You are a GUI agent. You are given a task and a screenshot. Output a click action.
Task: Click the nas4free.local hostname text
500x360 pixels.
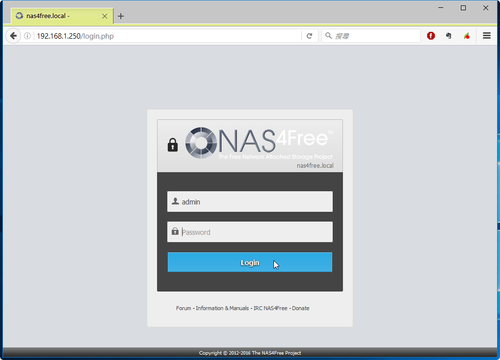coord(315,166)
